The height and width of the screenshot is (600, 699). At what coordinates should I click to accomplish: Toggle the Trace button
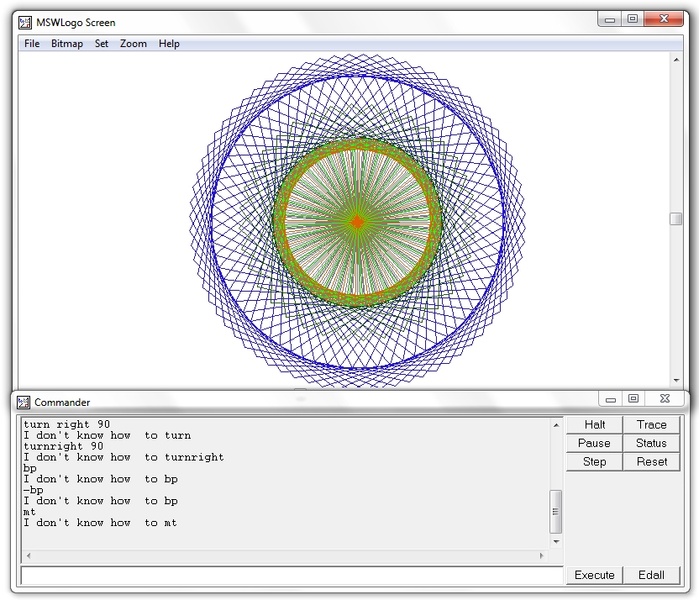click(x=651, y=425)
